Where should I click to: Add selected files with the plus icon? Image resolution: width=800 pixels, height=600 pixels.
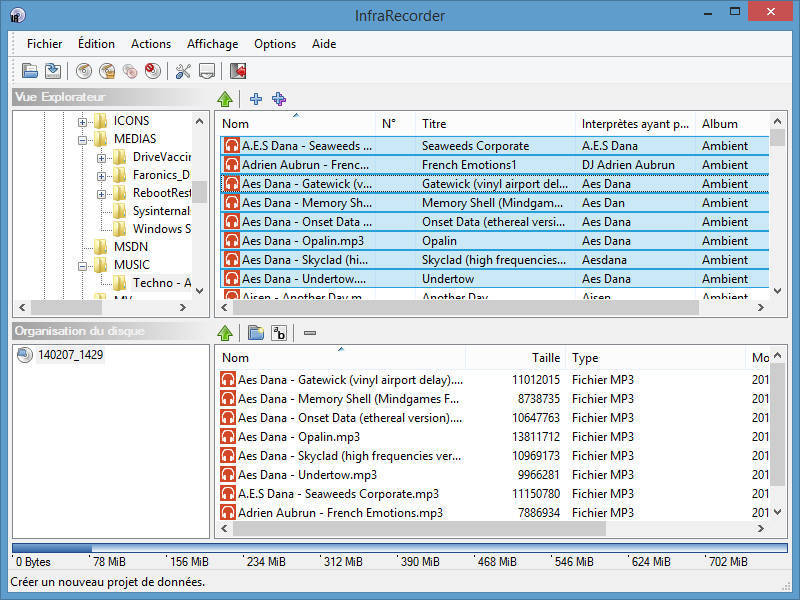256,99
